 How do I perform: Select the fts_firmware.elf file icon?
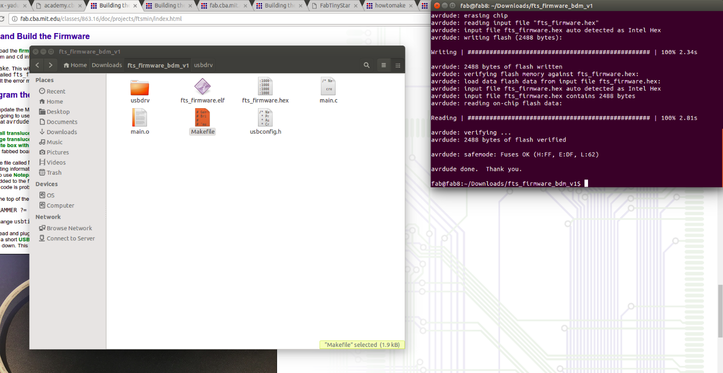[202, 86]
